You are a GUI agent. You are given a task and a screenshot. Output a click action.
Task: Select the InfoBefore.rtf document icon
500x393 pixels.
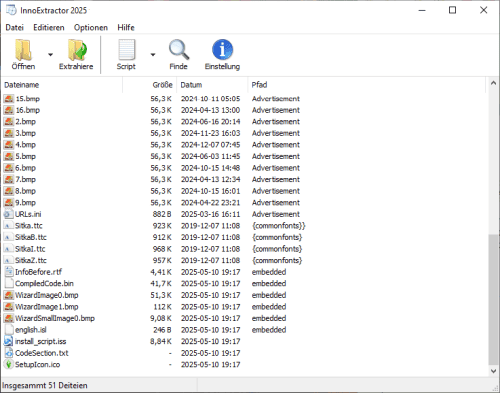(9, 272)
